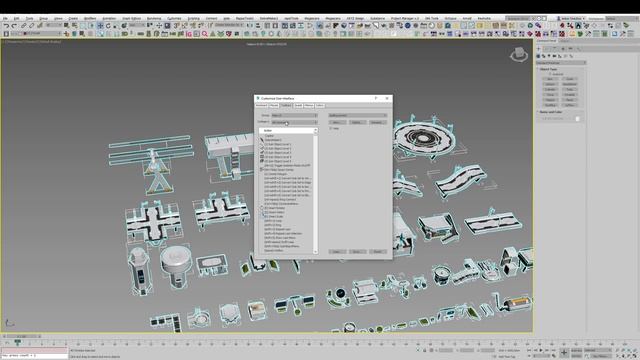Switch to the Keyboard tab in Customize dialog
Screen dimensions: 640x360
261,106
